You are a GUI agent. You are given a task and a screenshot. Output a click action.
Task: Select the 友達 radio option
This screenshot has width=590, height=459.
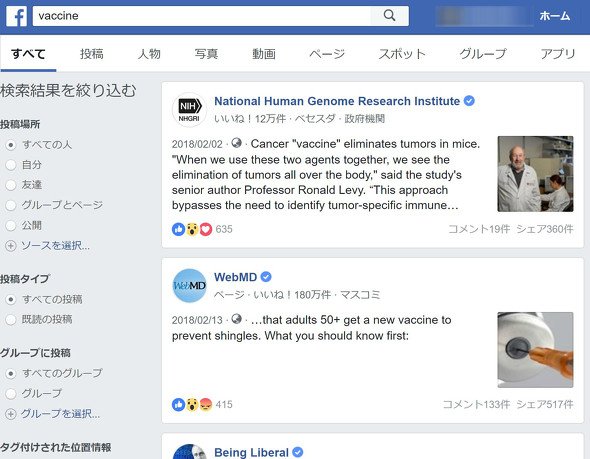[x=11, y=185]
